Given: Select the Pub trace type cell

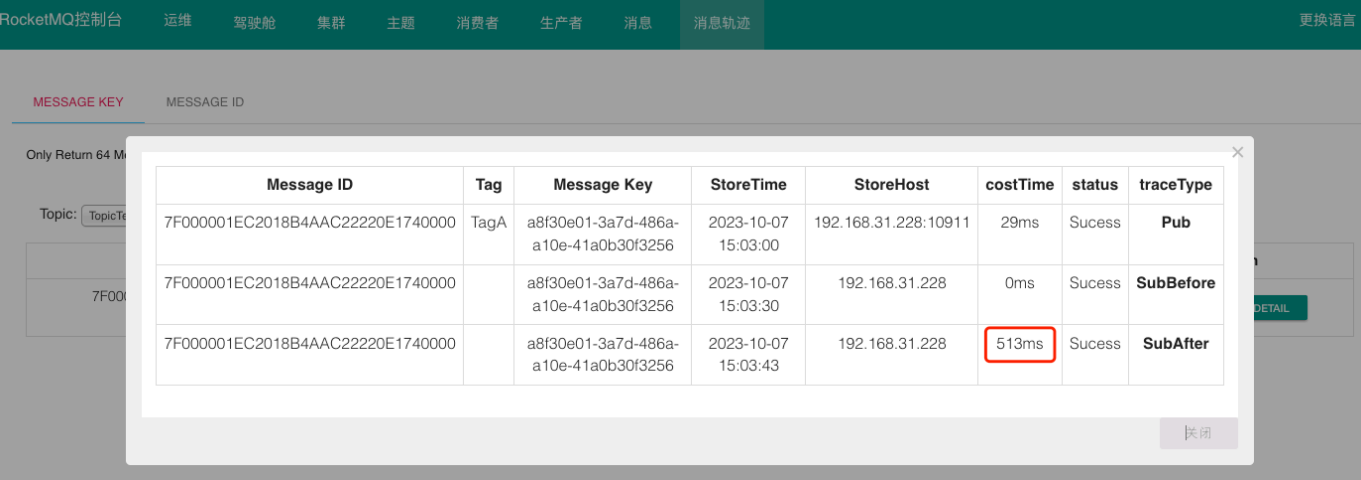Looking at the screenshot, I should click(x=1175, y=223).
